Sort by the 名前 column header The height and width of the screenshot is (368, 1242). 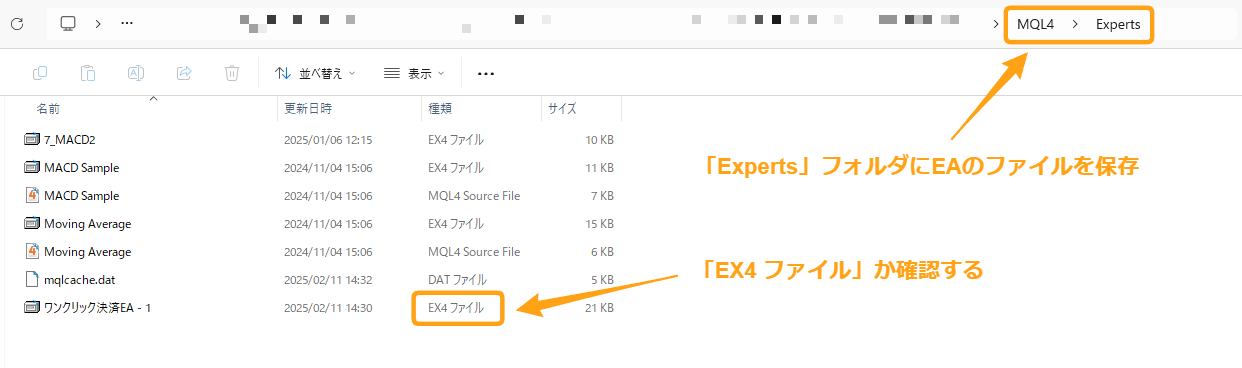[48, 108]
